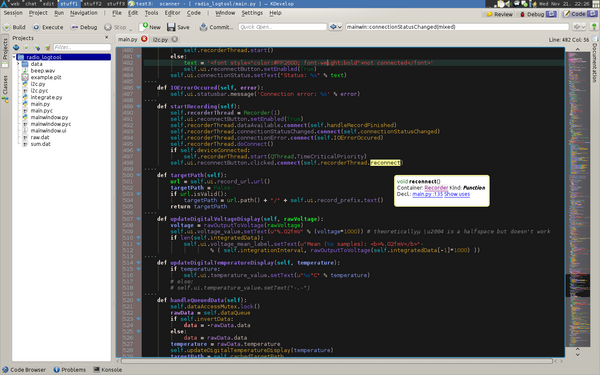Click into the Quick Open search field
Screen dimensions: 600x375
[282, 27]
